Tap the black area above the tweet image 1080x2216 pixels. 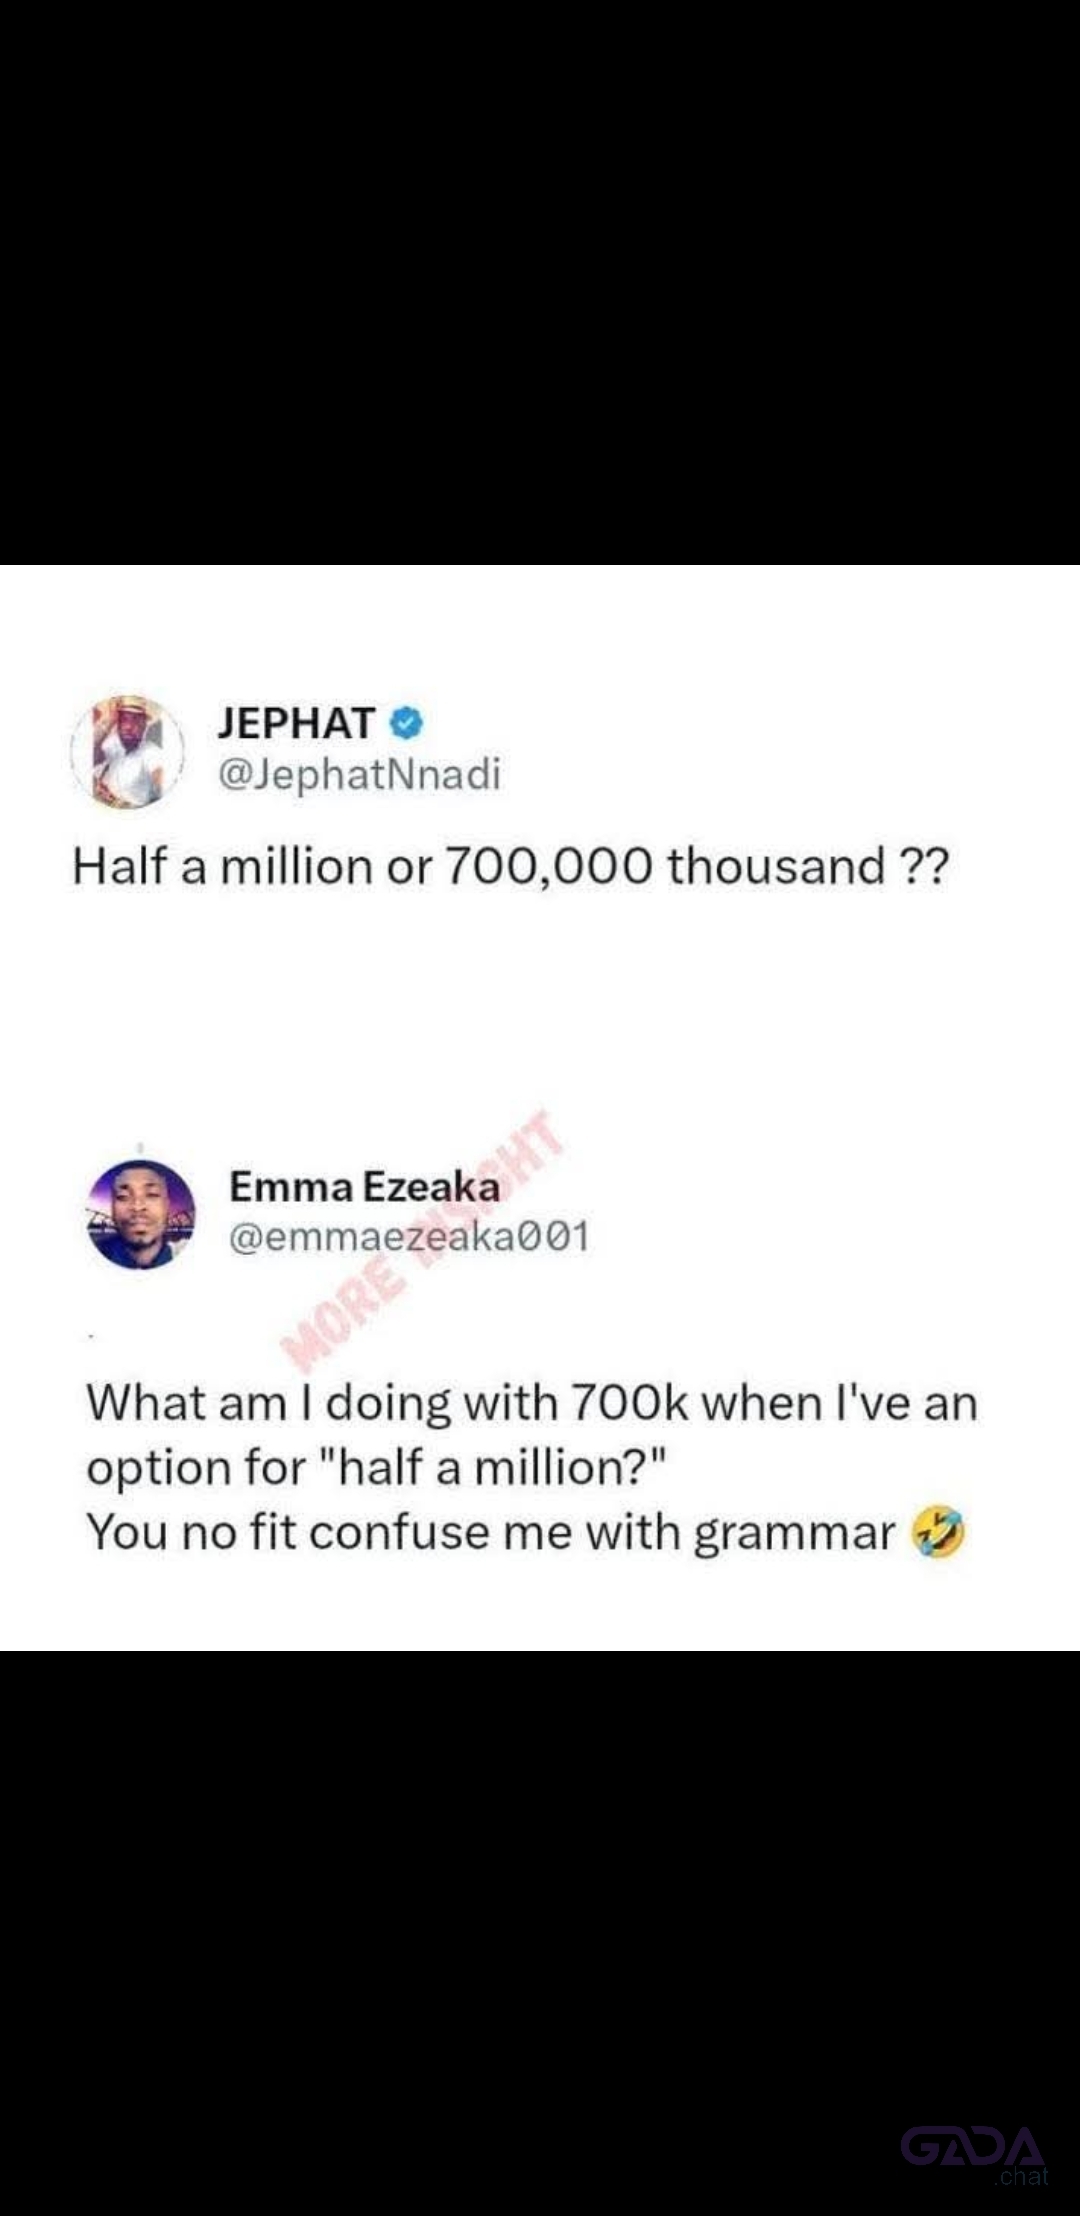point(540,282)
